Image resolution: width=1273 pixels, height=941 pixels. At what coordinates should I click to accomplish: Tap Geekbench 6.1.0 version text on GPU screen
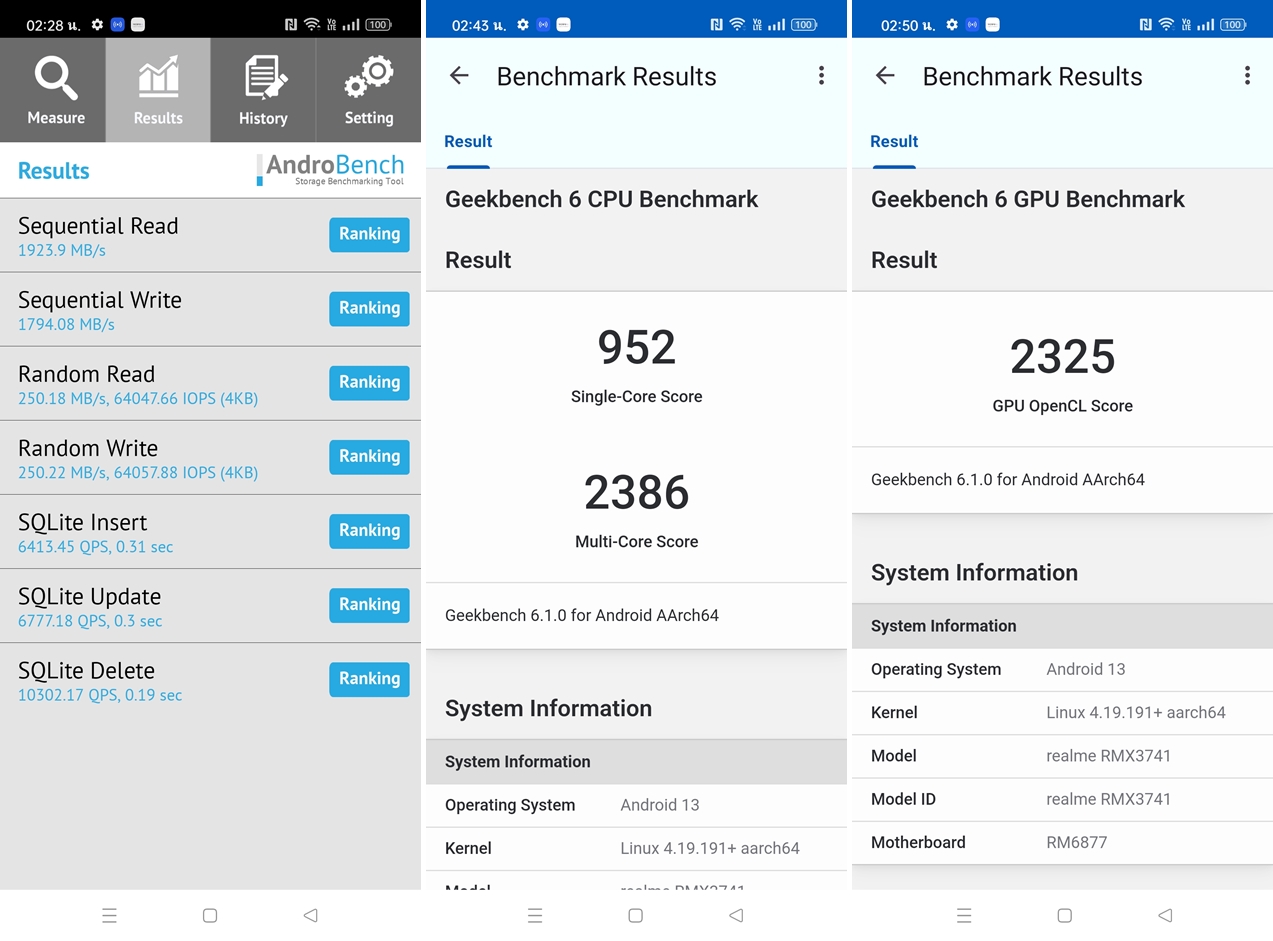(x=1008, y=479)
